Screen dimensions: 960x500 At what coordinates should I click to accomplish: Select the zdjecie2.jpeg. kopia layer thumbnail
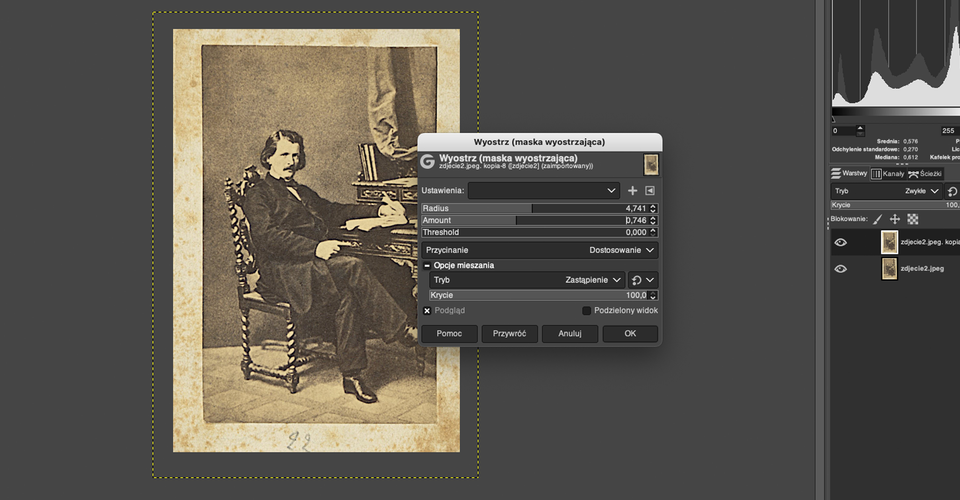coord(889,242)
